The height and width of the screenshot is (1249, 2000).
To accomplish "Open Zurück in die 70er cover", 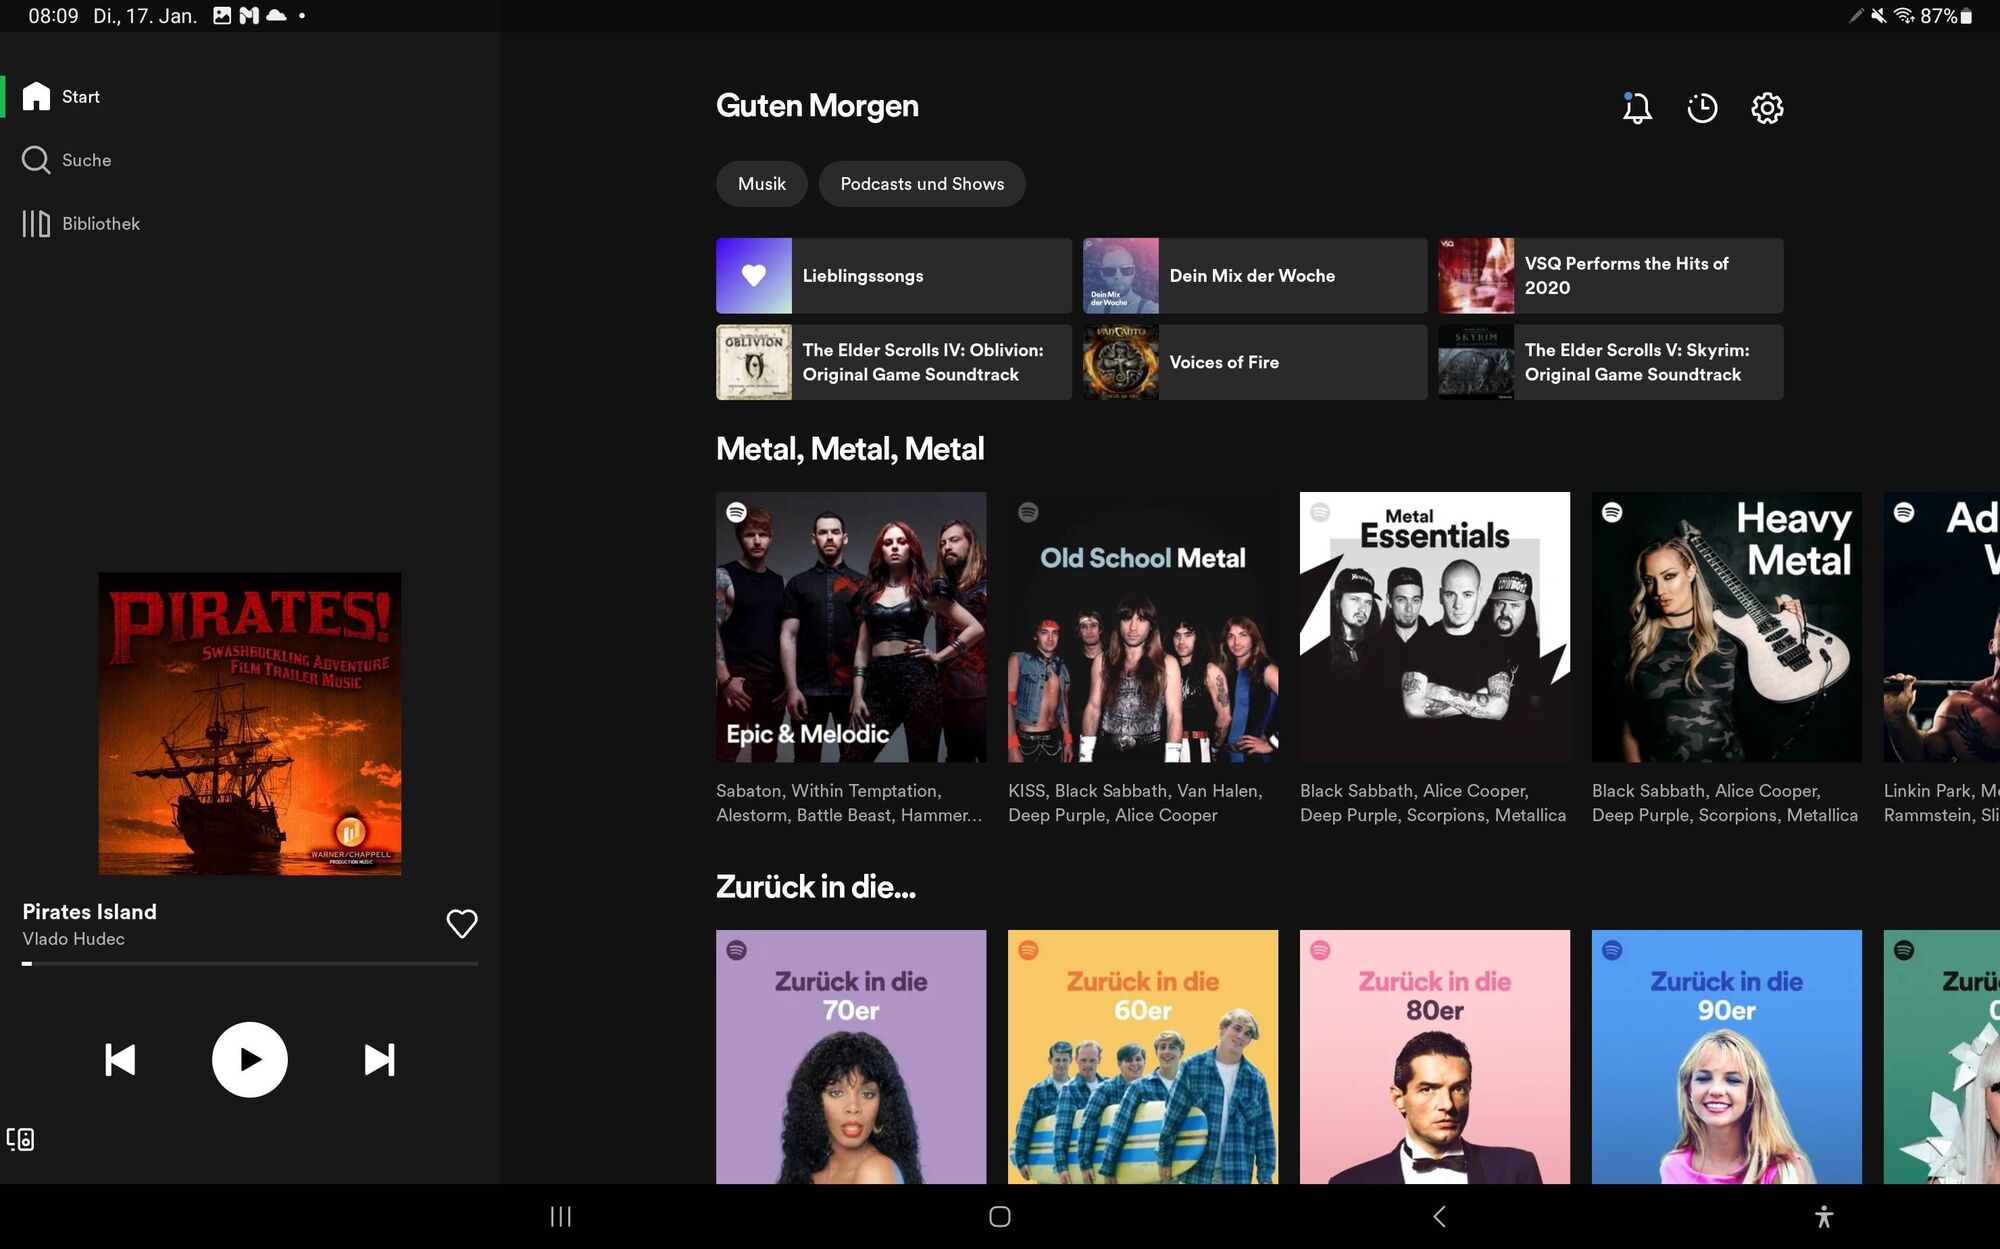I will (x=851, y=1057).
